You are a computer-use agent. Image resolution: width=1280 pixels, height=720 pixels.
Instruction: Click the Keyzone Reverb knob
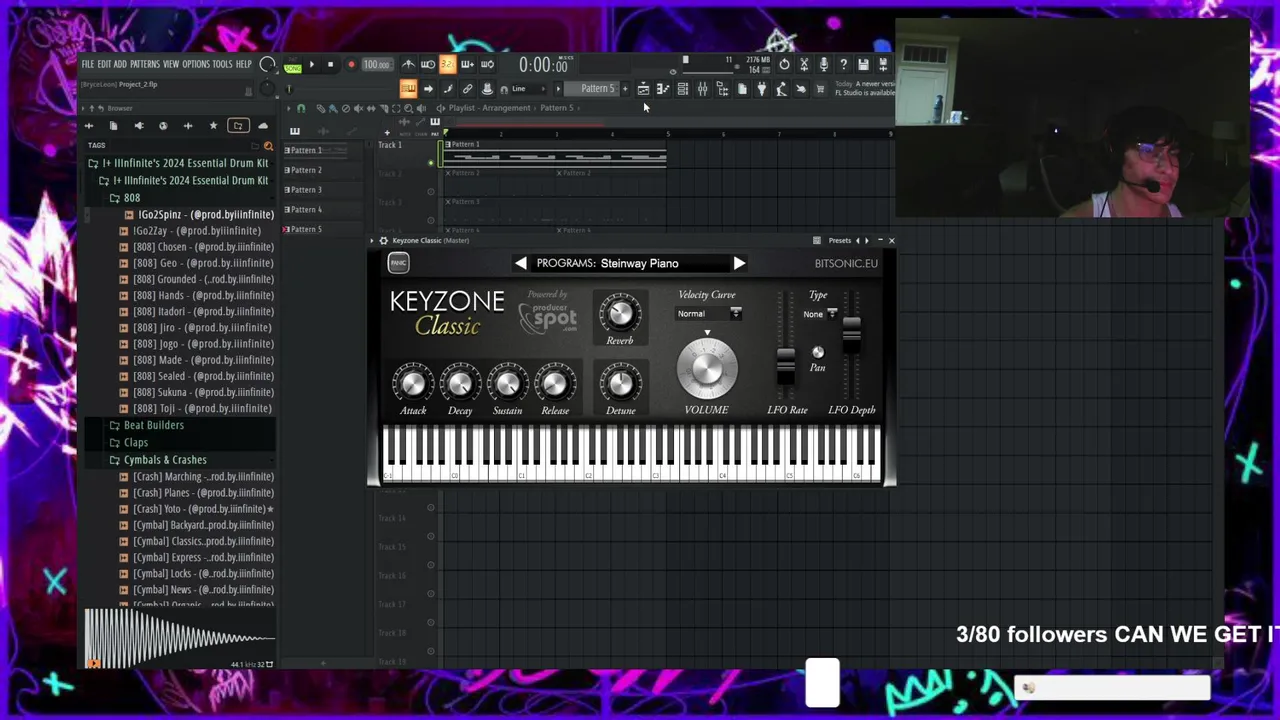[620, 315]
